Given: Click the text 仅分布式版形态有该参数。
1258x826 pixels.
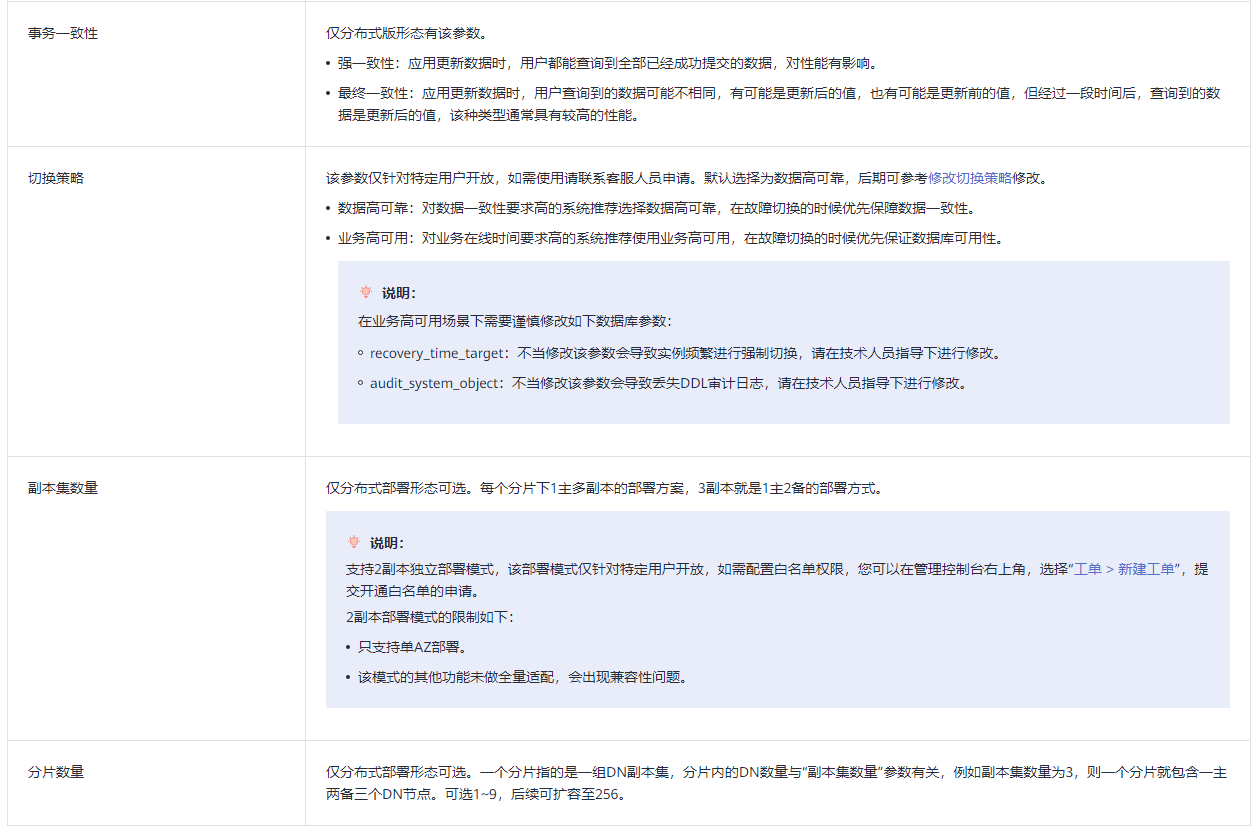Looking at the screenshot, I should click(x=406, y=33).
